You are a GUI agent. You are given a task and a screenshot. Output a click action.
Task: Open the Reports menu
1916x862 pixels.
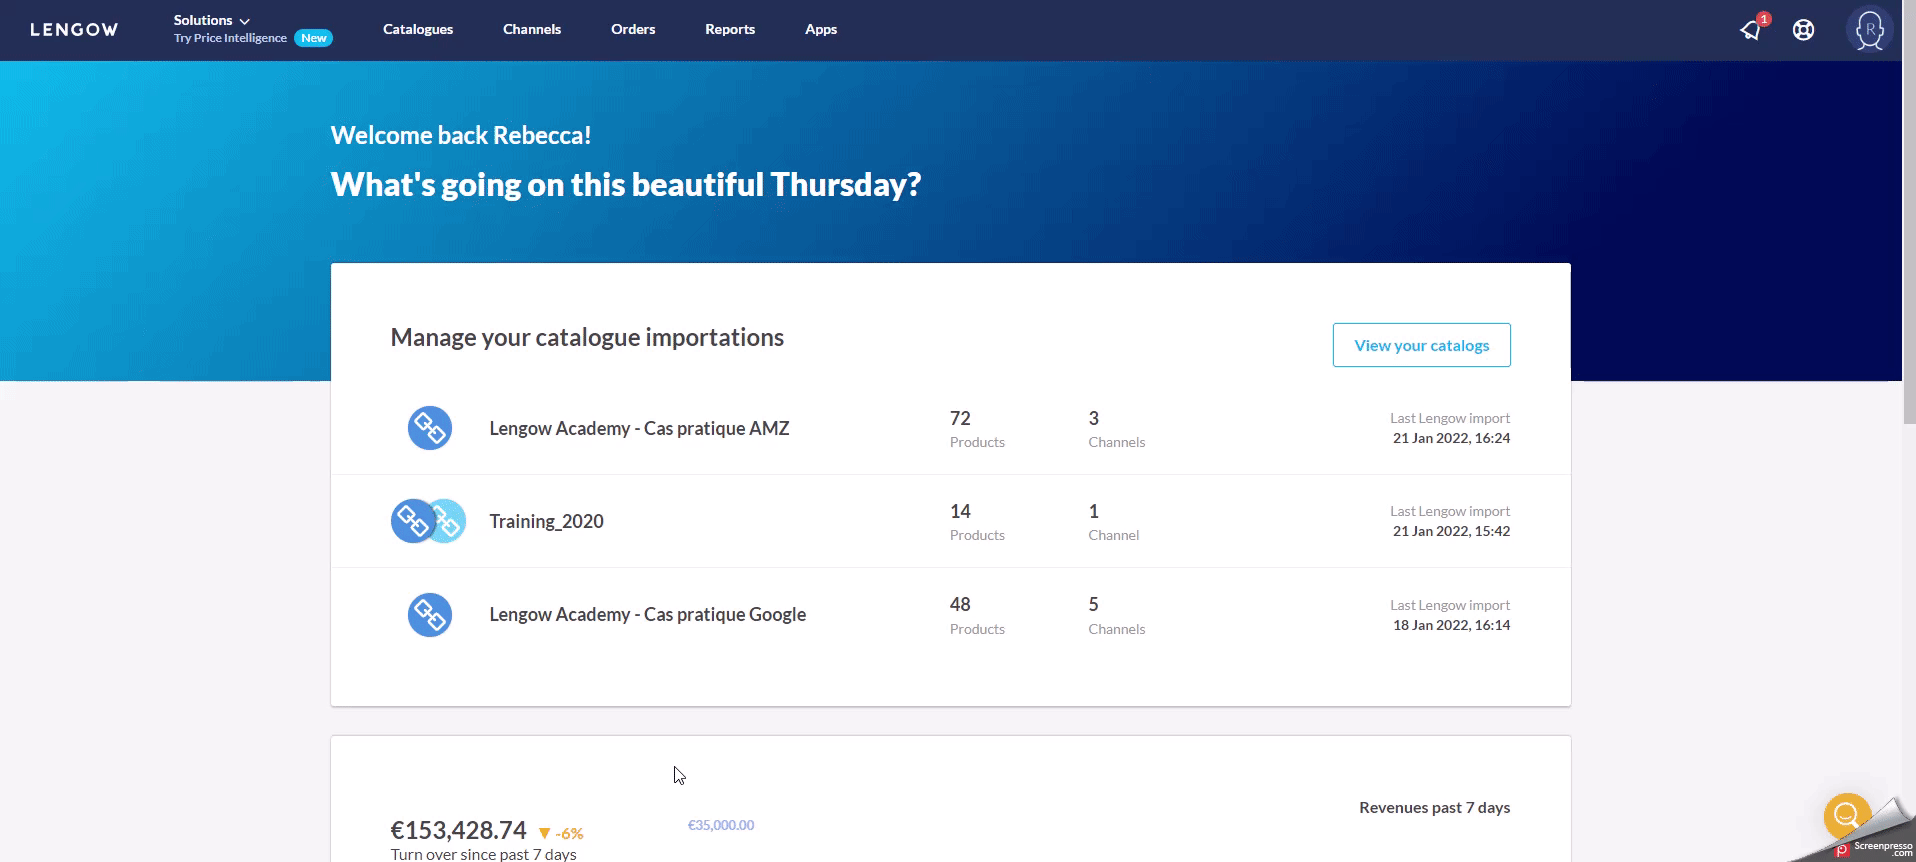point(730,29)
